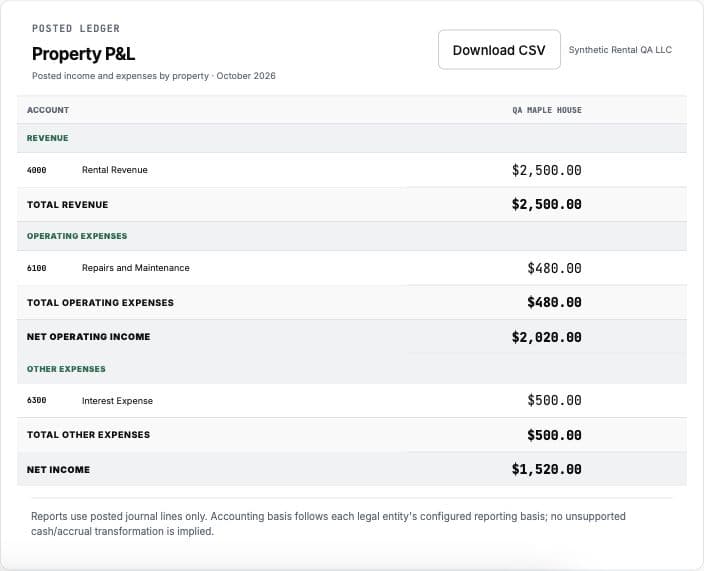
Task: Click the TOTAL OTHER EXPENSES label
Action: click(x=88, y=435)
